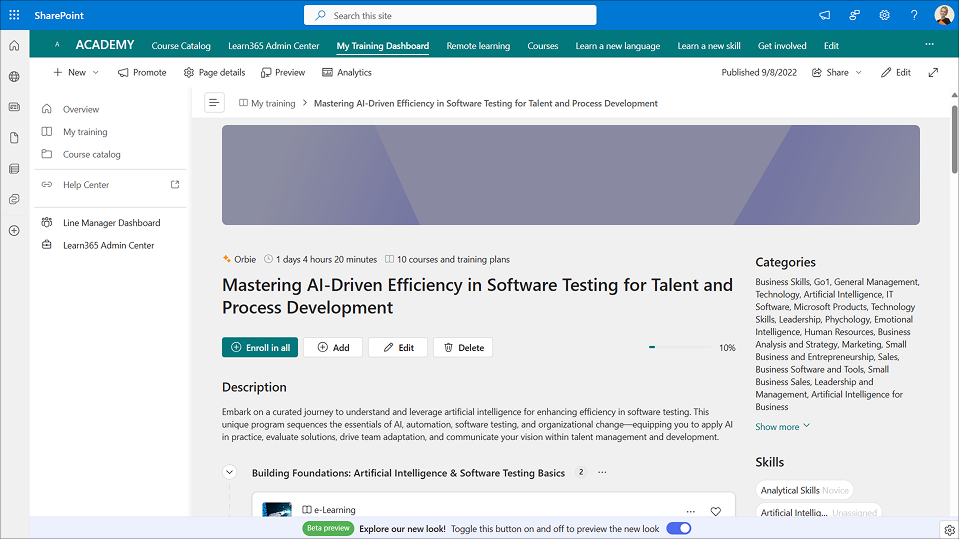The image size is (959, 539).
Task: Open the help question mark icon
Action: 914,15
